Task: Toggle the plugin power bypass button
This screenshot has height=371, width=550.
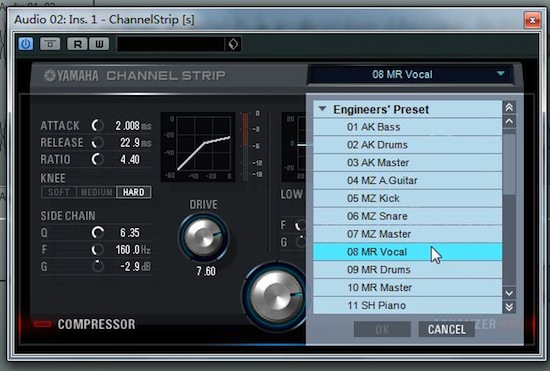Action: 26,44
